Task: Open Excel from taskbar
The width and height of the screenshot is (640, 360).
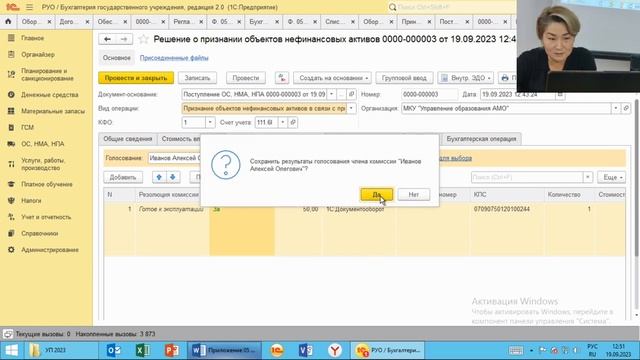Action: point(142,350)
